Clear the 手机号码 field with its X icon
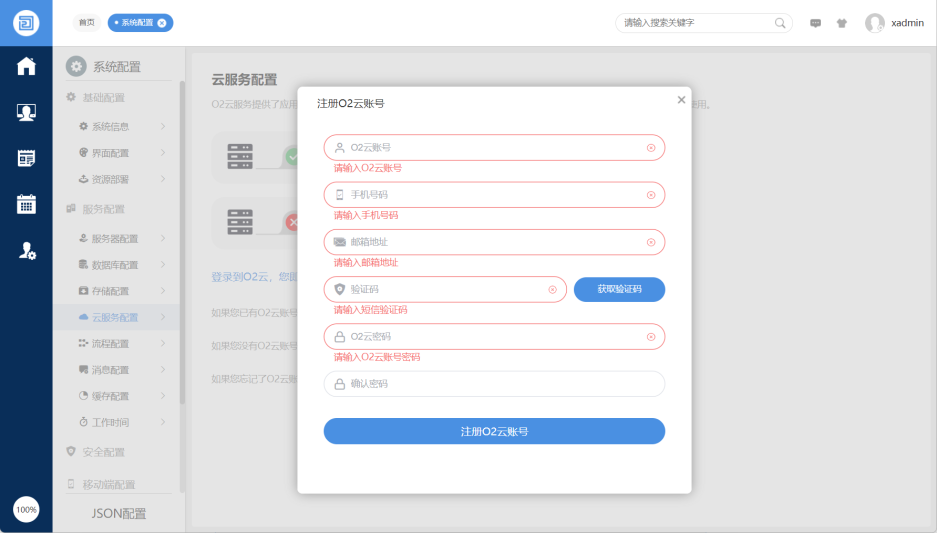This screenshot has height=533, width=937. tap(651, 195)
